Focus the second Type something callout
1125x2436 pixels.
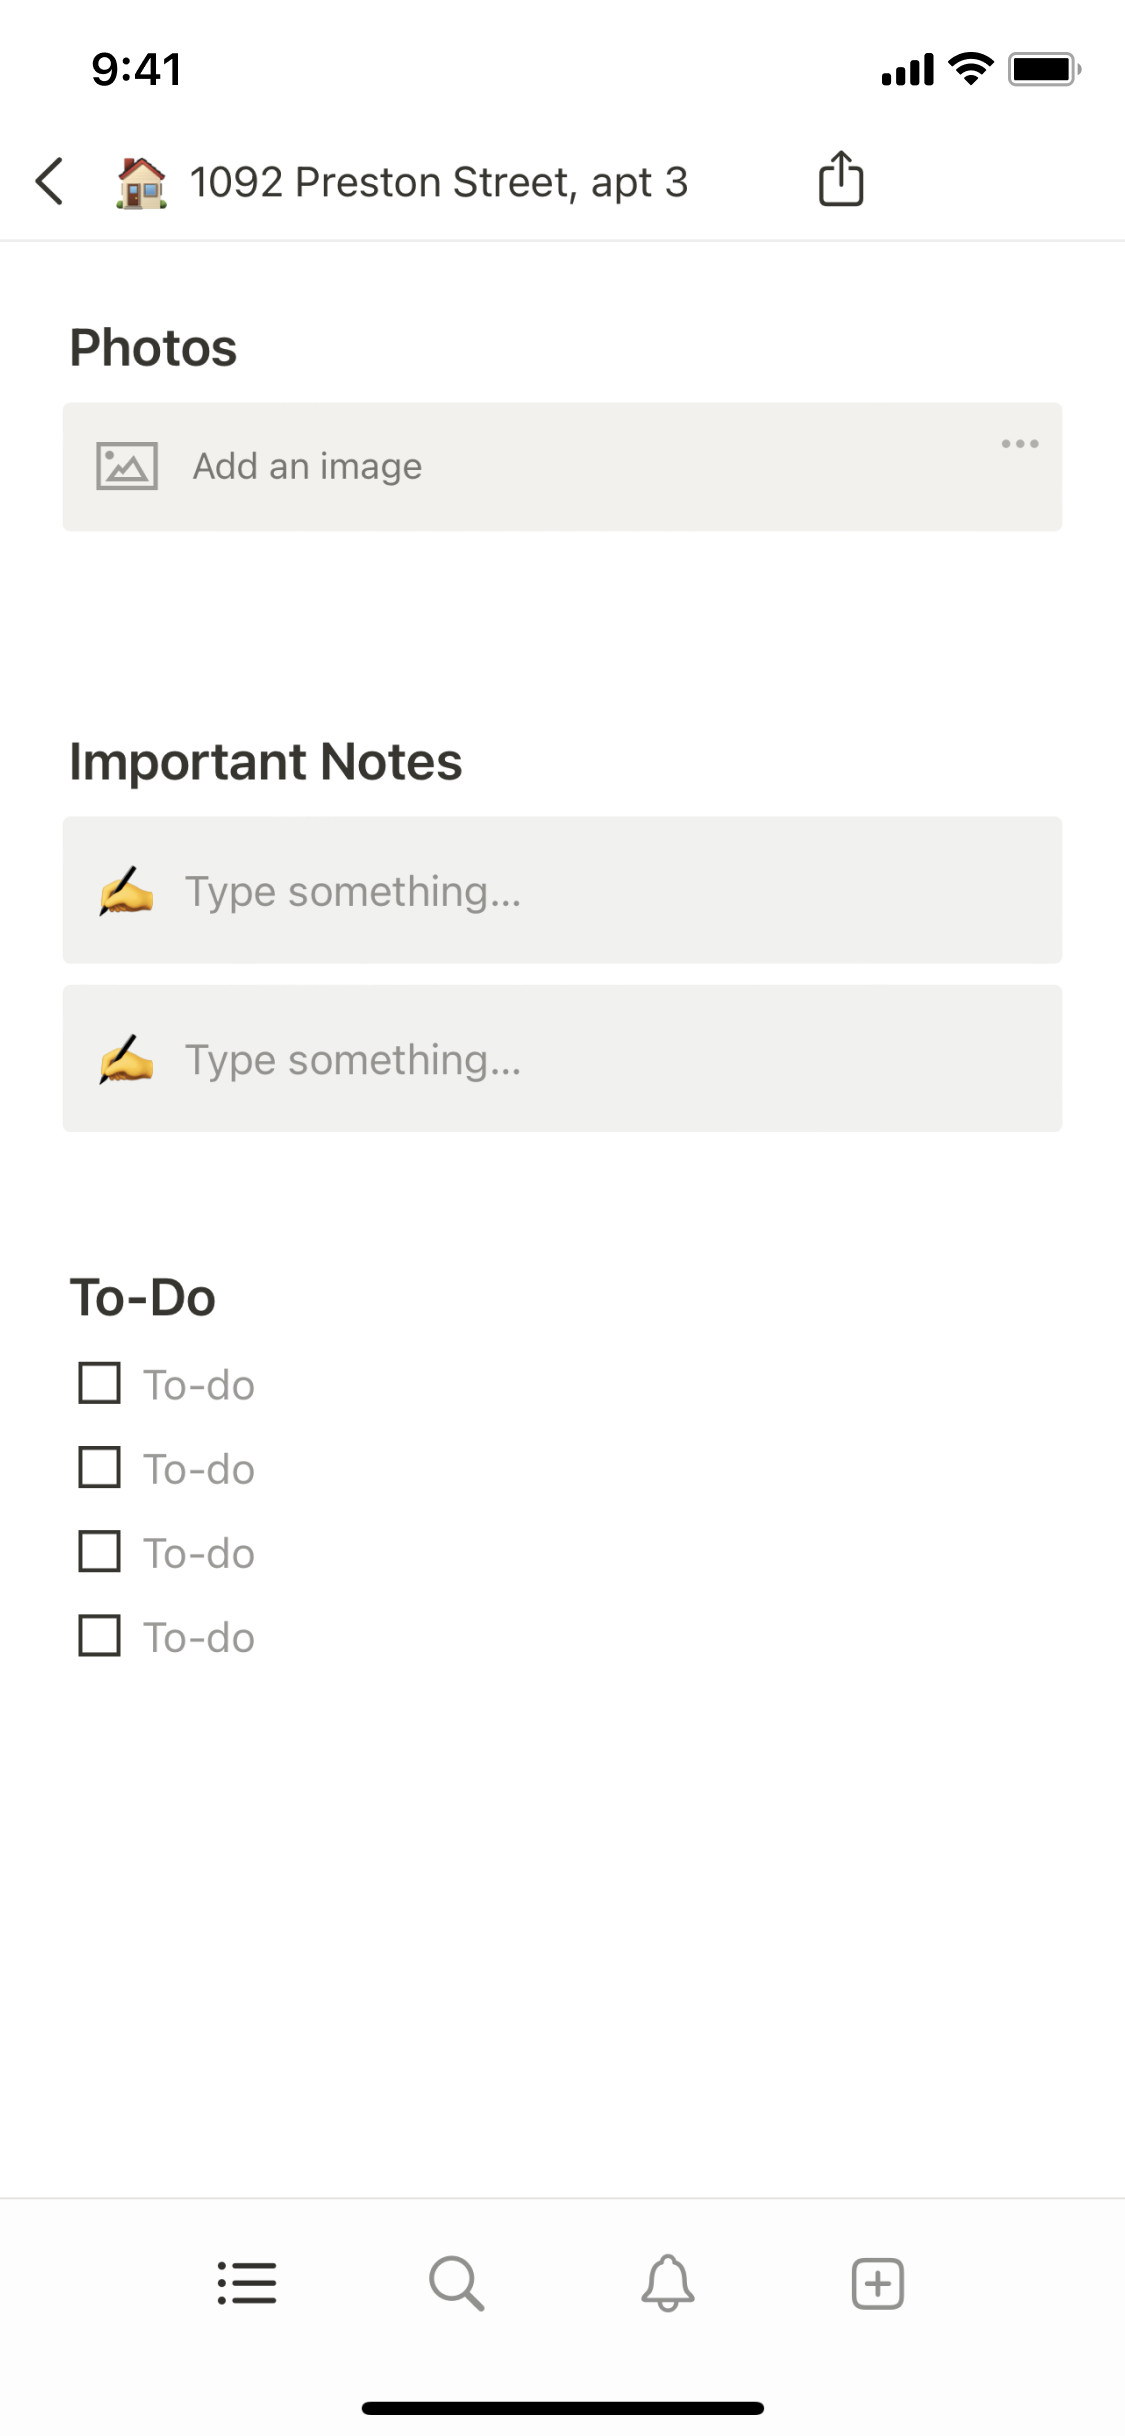click(x=562, y=1058)
